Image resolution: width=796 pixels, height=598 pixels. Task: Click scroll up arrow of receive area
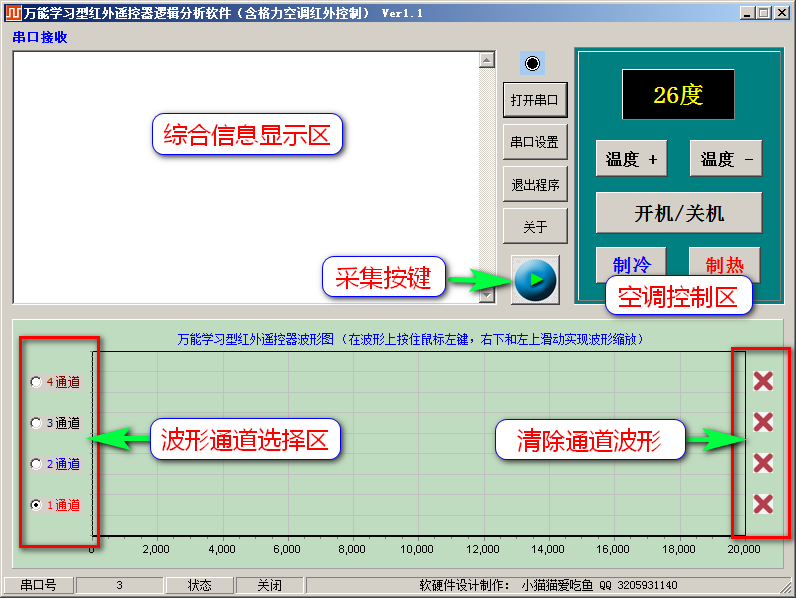tap(487, 60)
